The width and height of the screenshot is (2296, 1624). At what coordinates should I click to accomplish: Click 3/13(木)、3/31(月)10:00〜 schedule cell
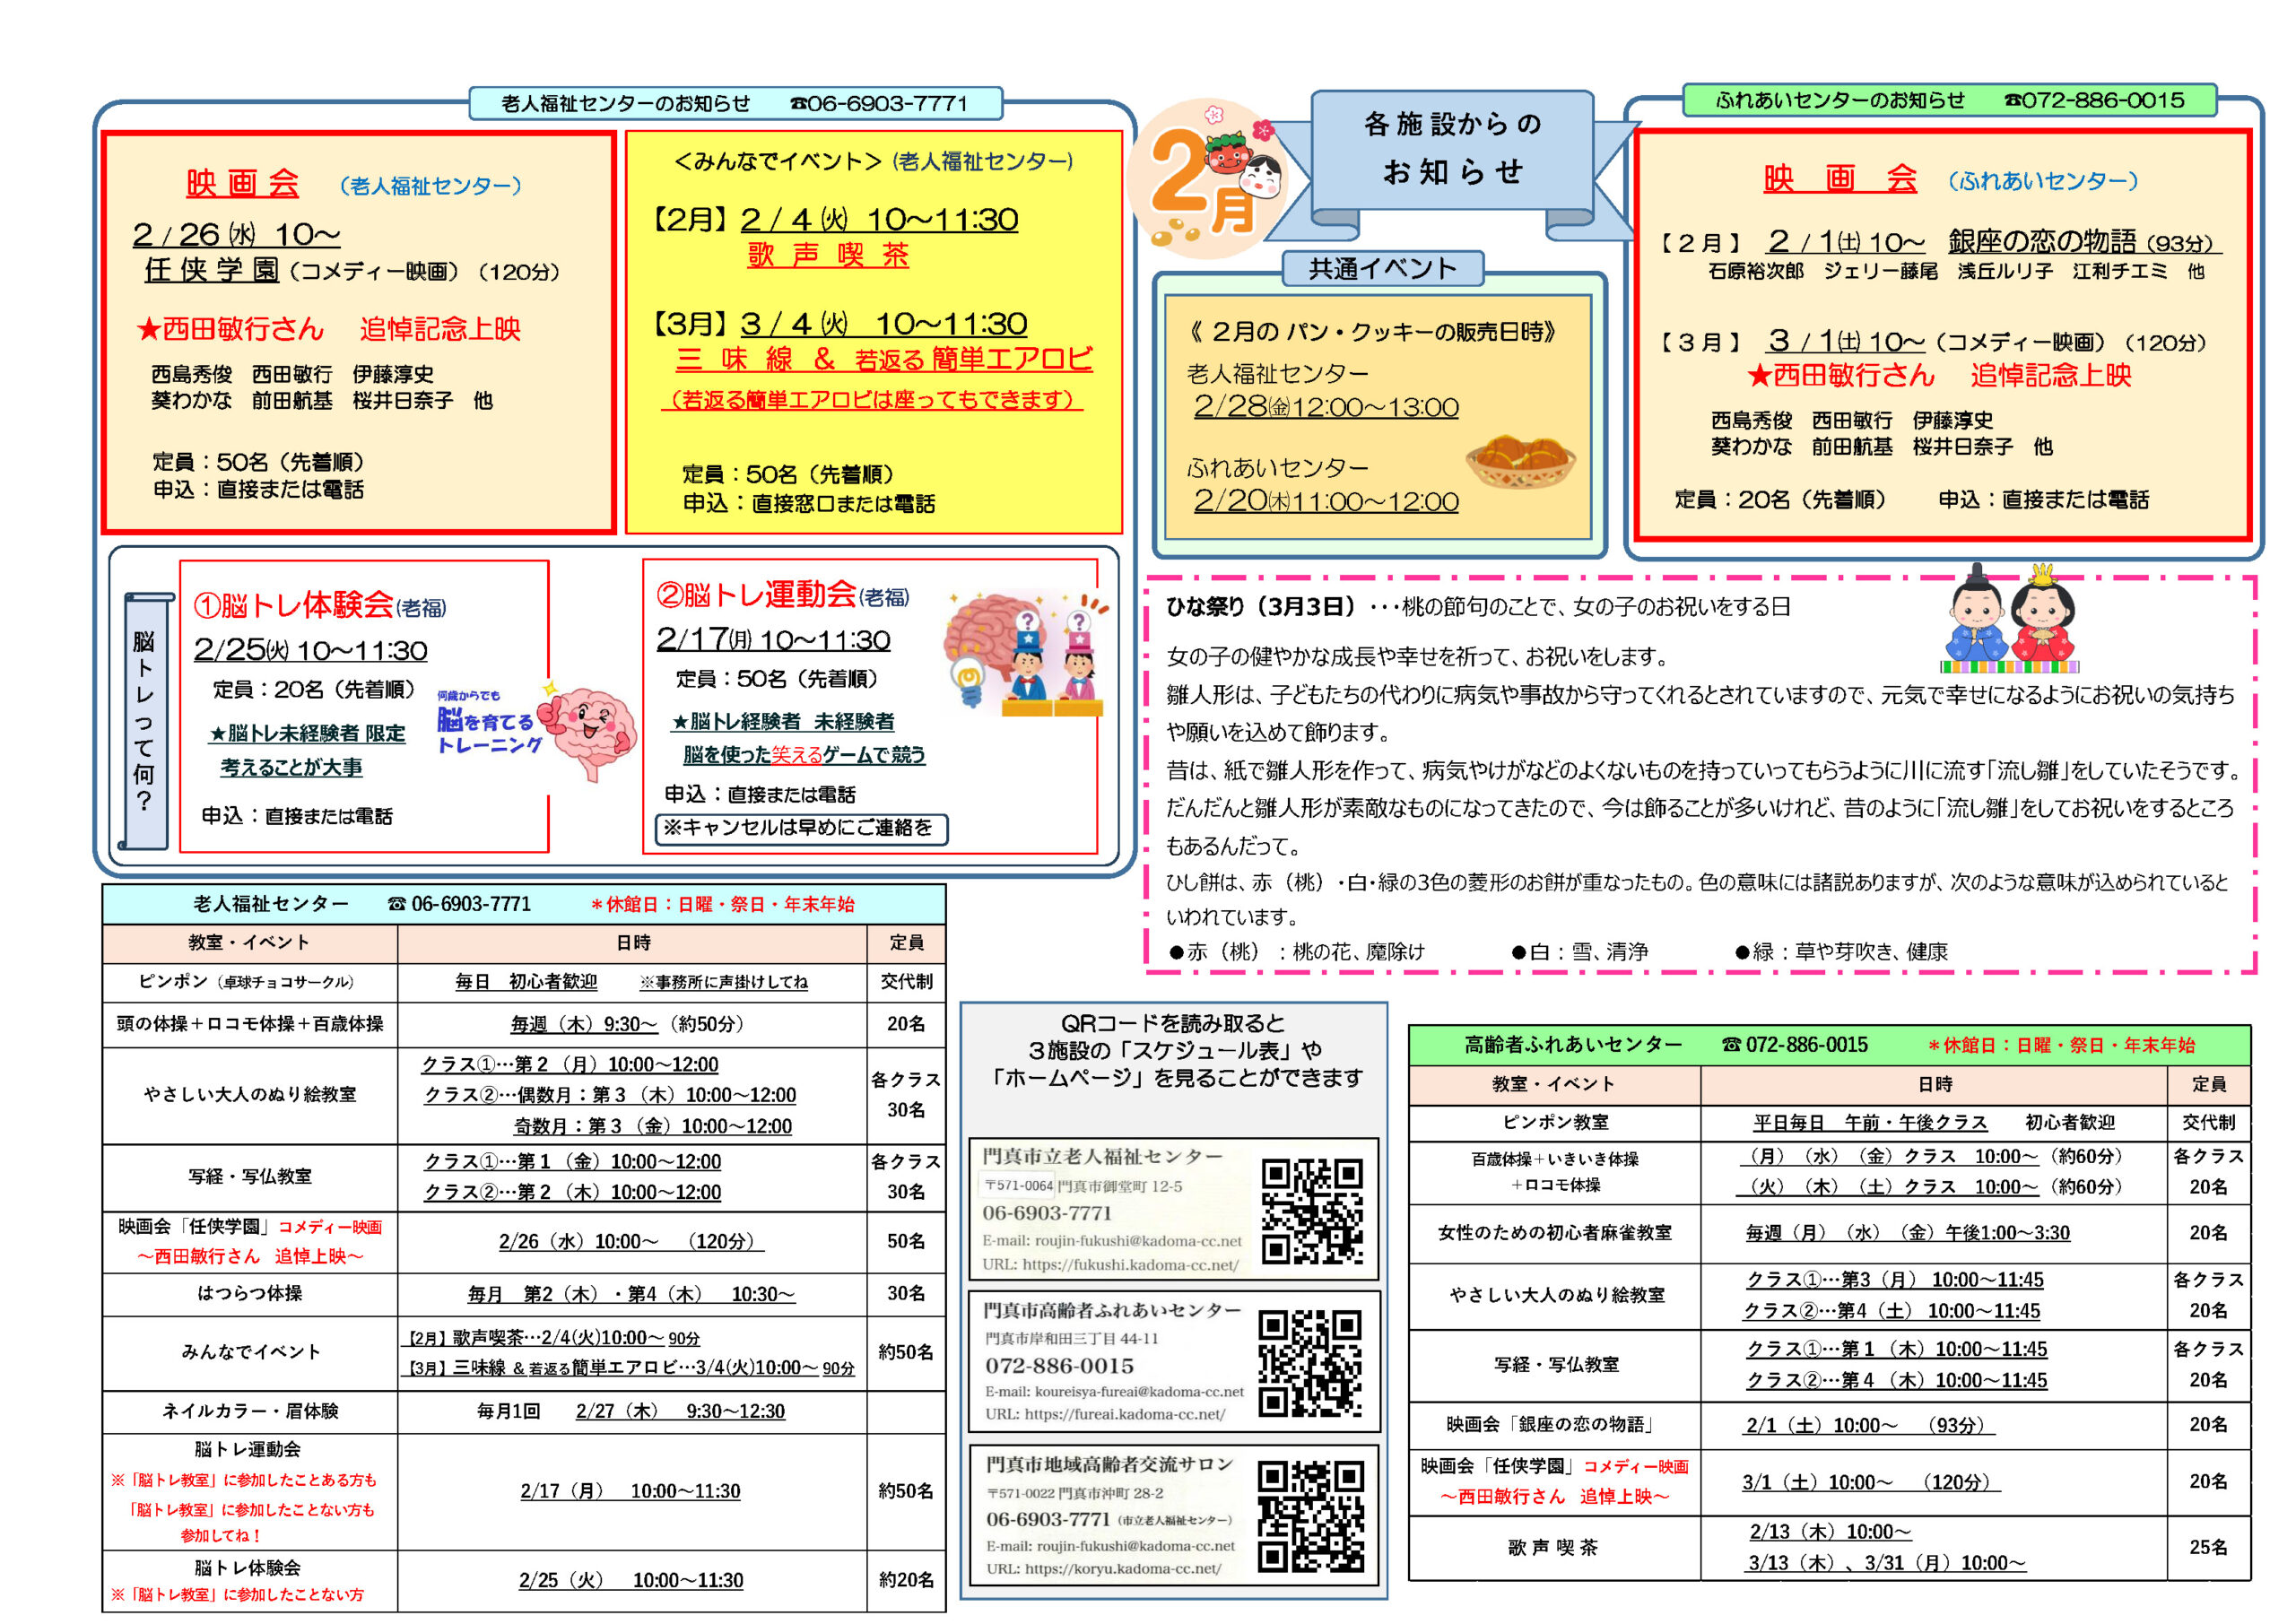click(x=1887, y=1563)
